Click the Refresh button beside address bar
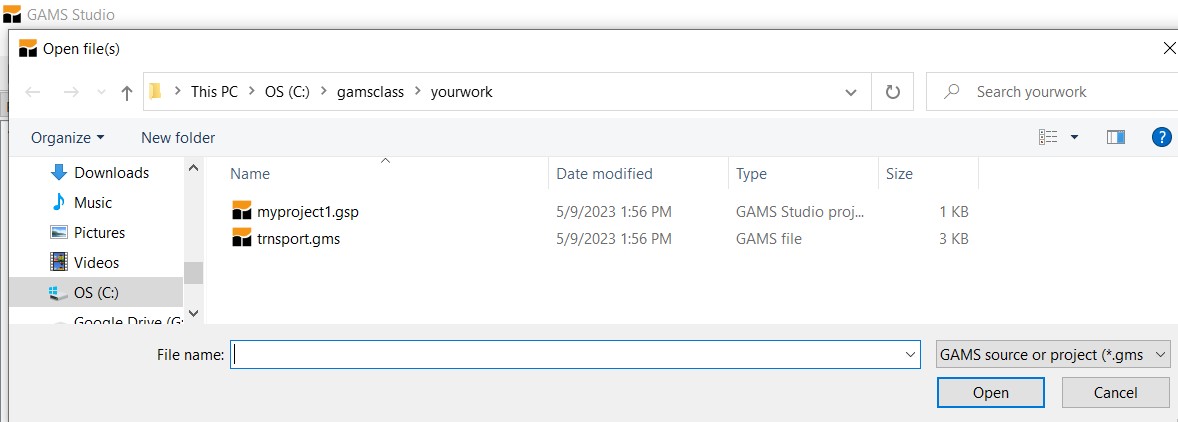 point(892,92)
